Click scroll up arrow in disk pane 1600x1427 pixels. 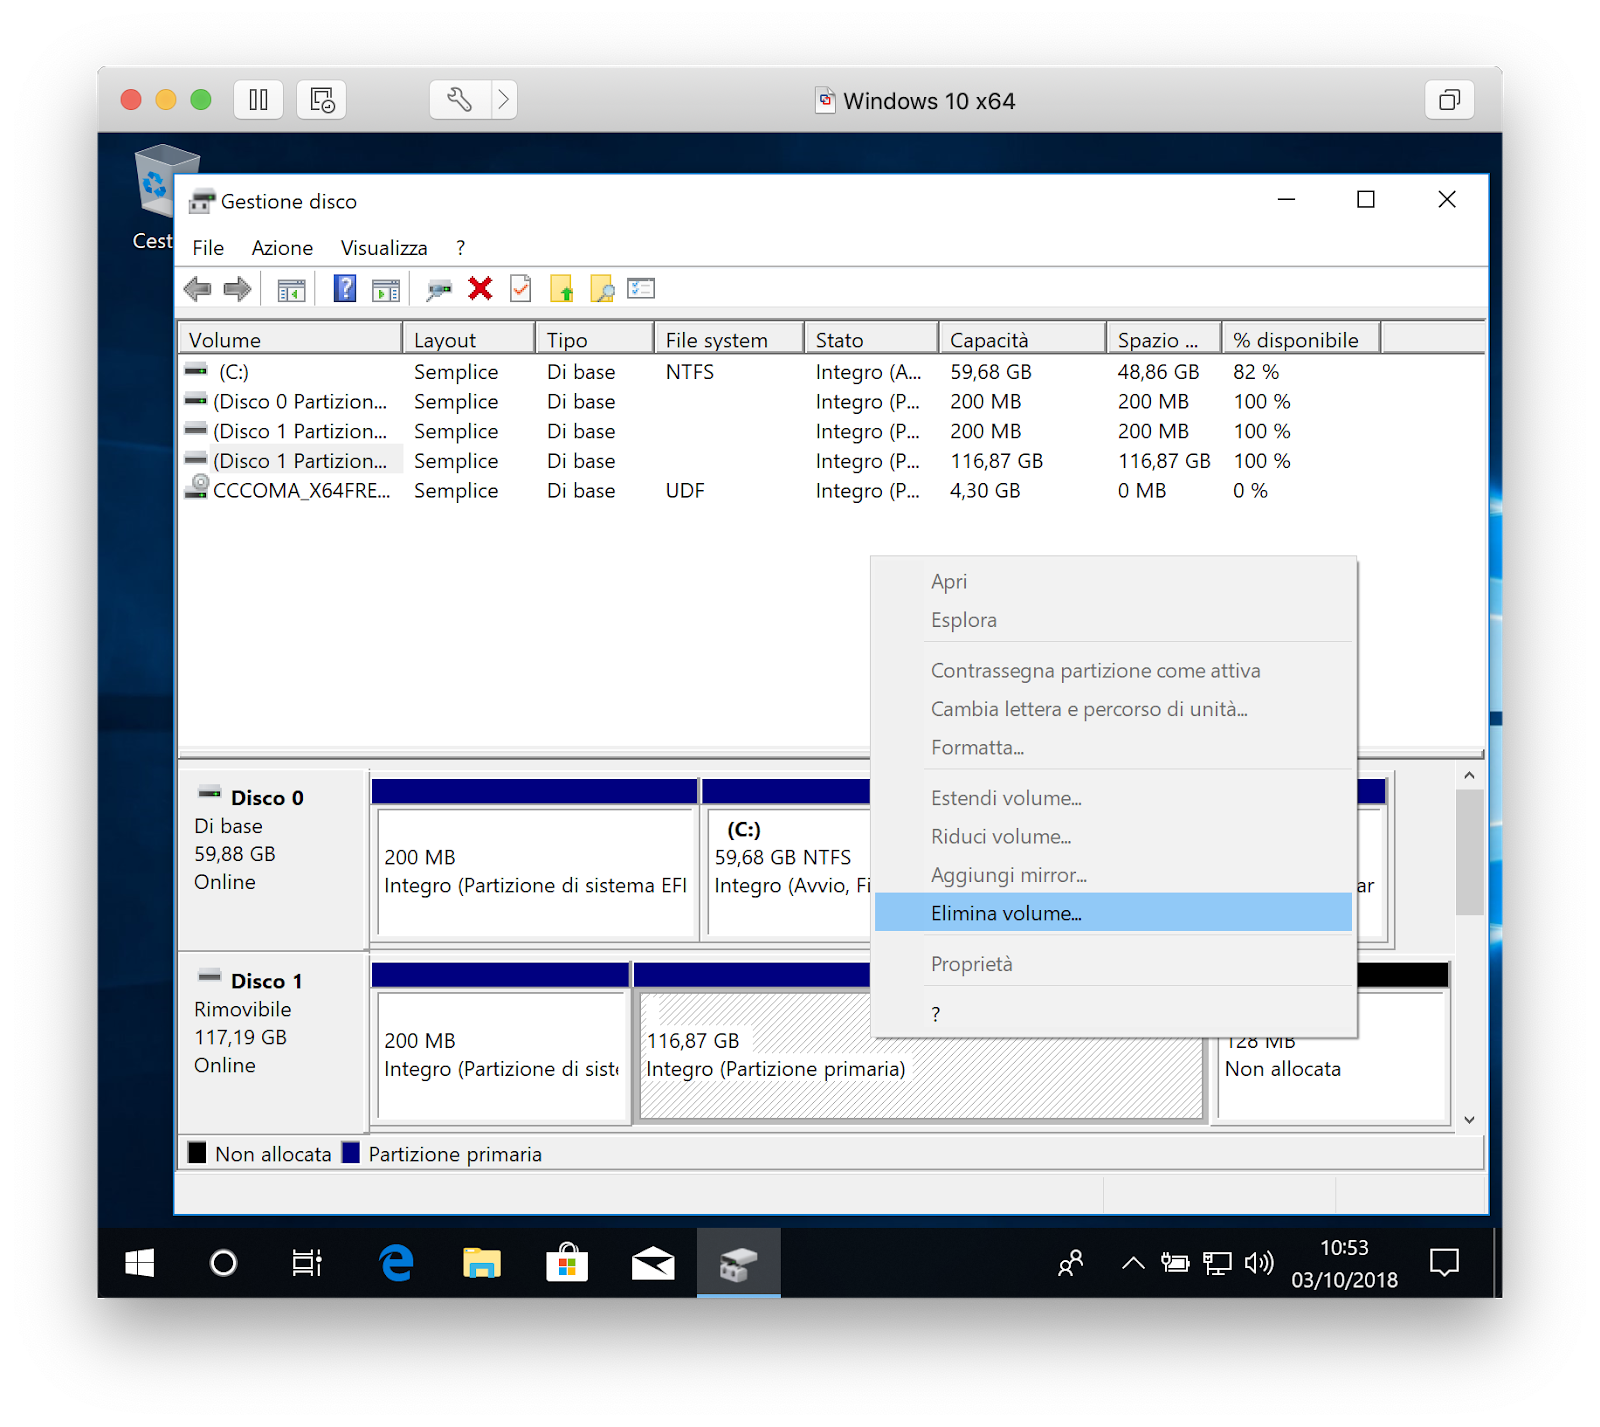[1469, 776]
